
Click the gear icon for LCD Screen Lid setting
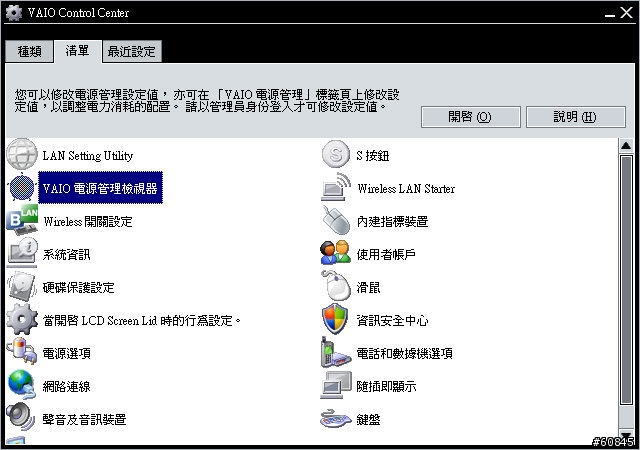(22, 319)
